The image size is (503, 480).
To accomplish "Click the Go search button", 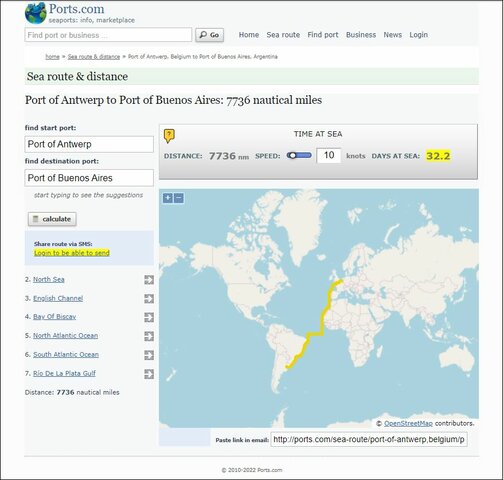I will coord(209,35).
